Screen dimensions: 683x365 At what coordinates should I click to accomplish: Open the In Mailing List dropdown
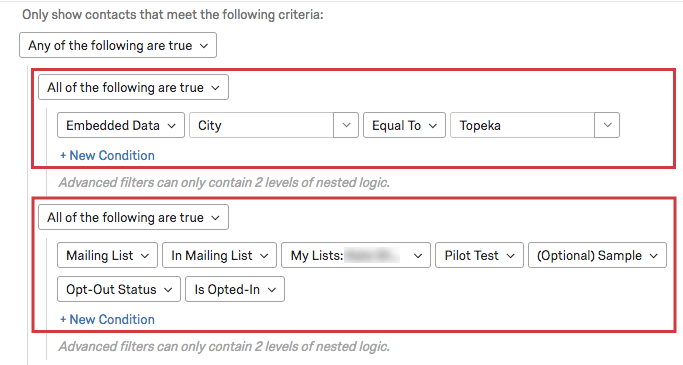219,255
